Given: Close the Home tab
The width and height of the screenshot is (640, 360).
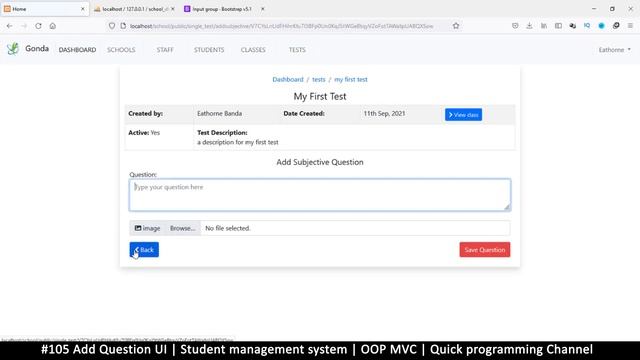Looking at the screenshot, I should pos(82,9).
